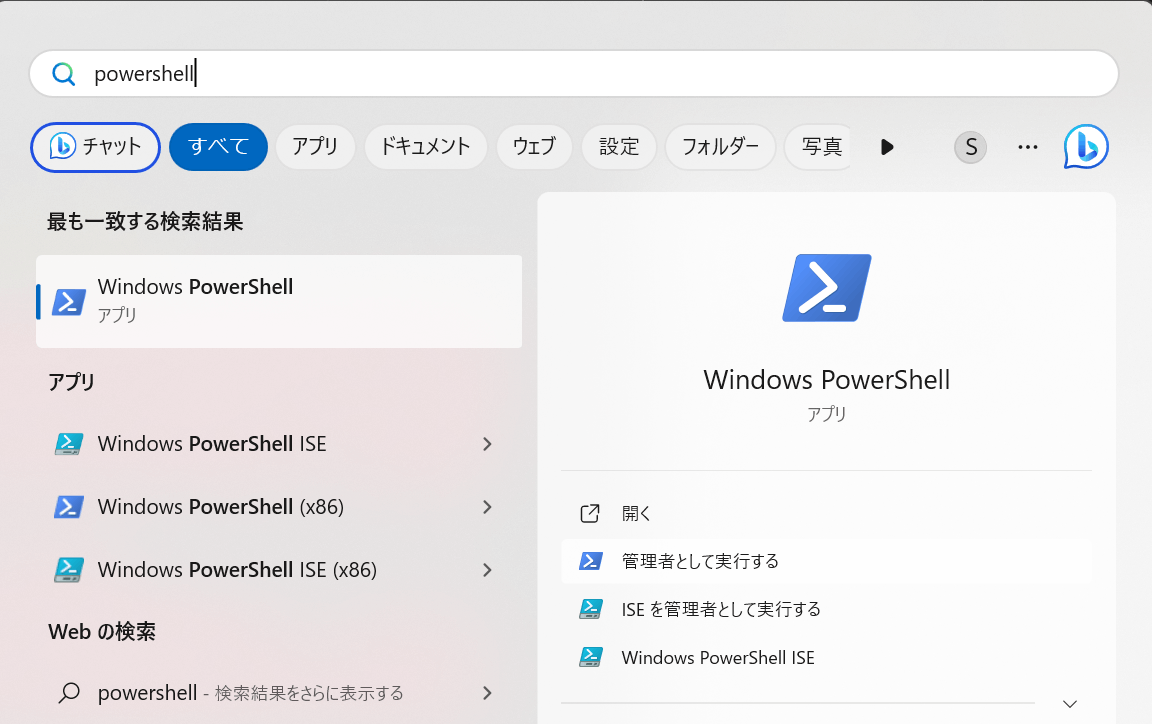Select the フォルダー filter tab
The width and height of the screenshot is (1152, 724).
(720, 147)
